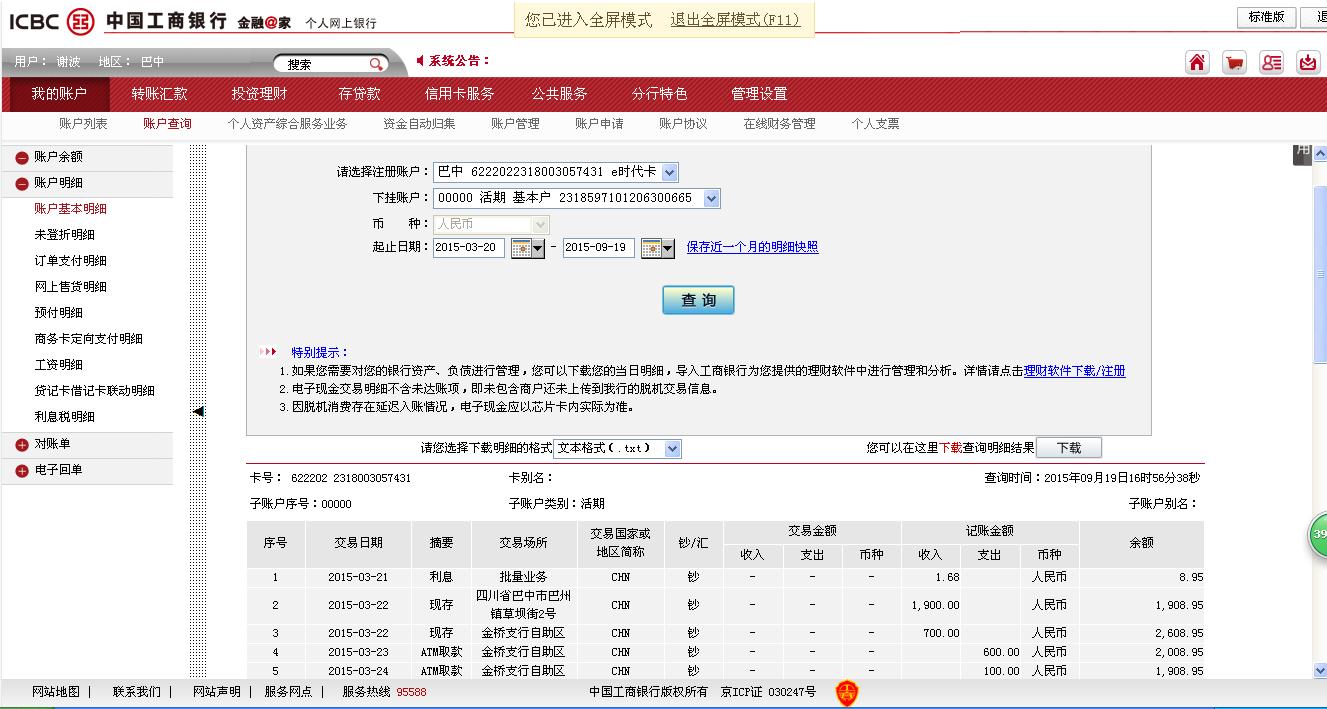The height and width of the screenshot is (709, 1327).
Task: Click the red home icon
Action: point(1197,63)
